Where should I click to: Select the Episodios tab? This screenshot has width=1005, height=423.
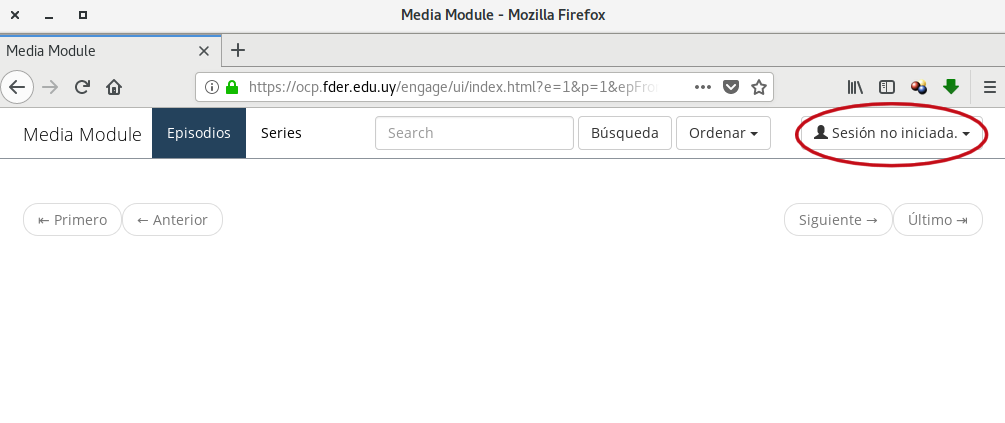point(199,133)
